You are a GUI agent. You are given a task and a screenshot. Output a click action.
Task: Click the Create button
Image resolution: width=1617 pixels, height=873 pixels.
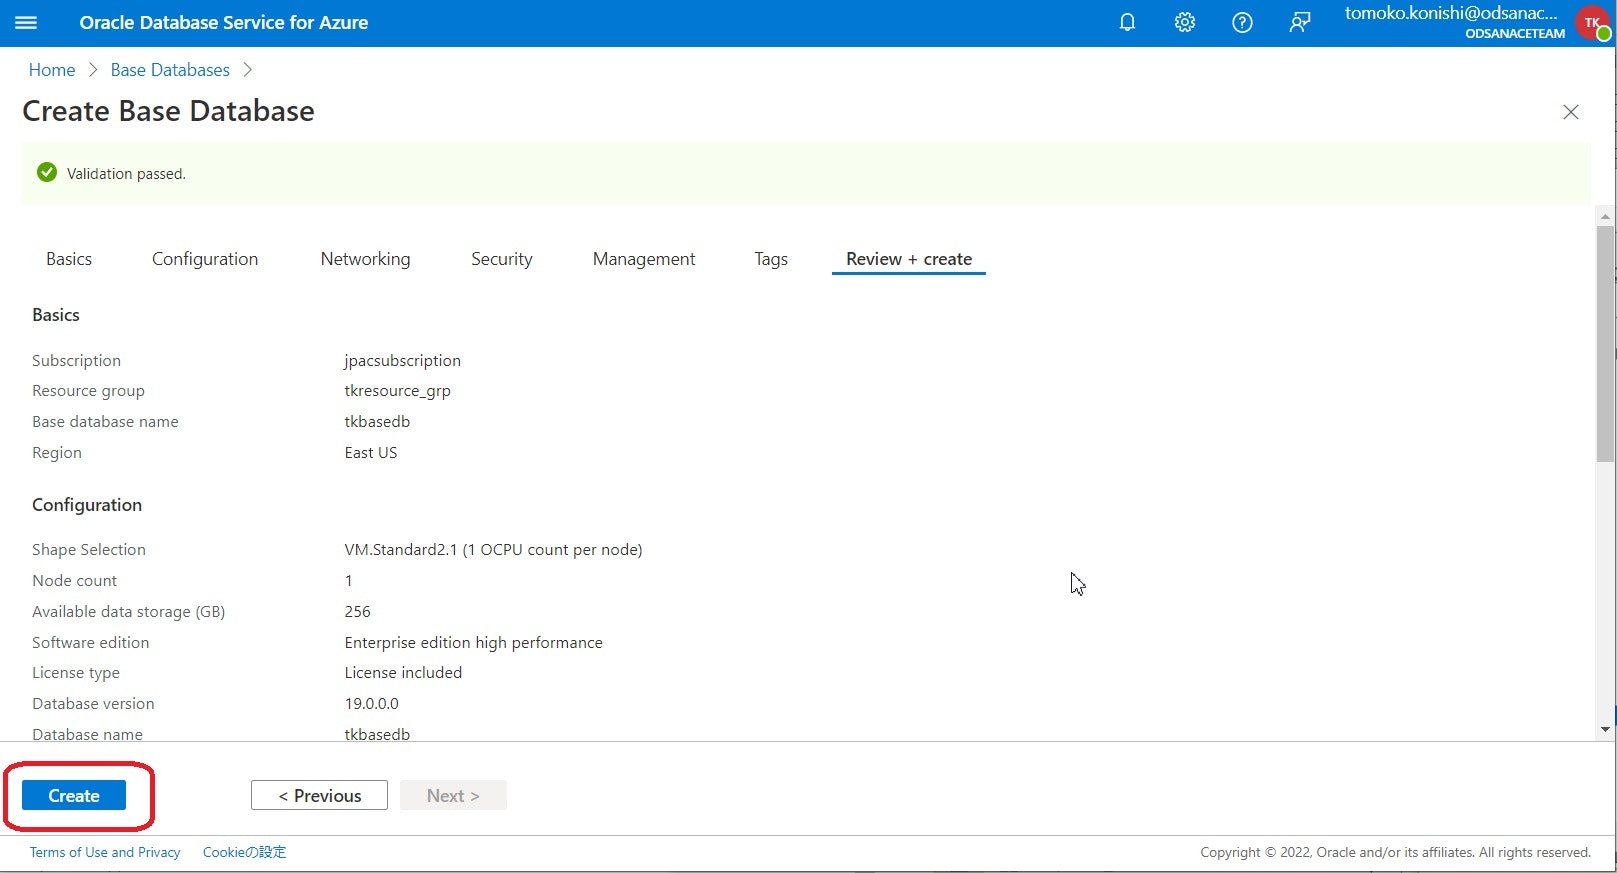tap(74, 796)
